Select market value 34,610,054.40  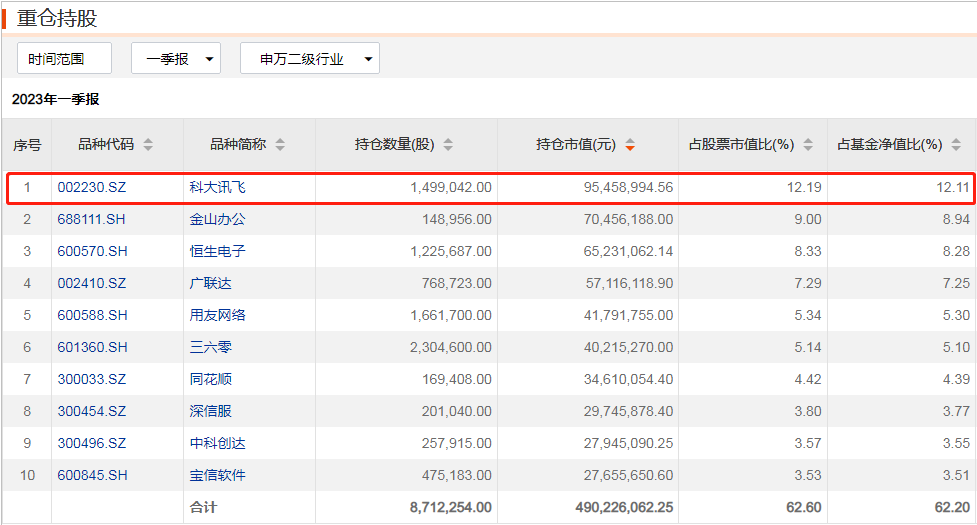pos(628,379)
